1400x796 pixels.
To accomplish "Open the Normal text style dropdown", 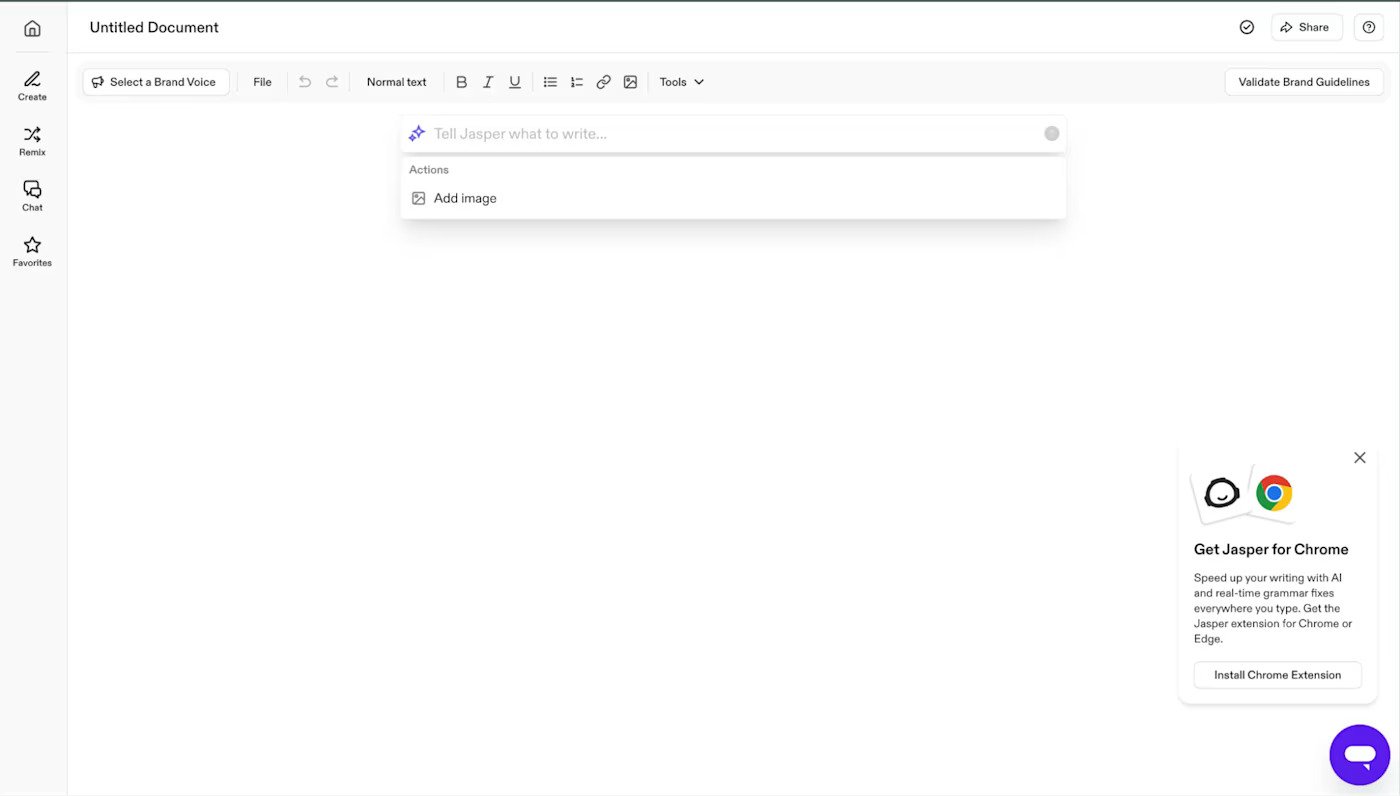I will [396, 81].
